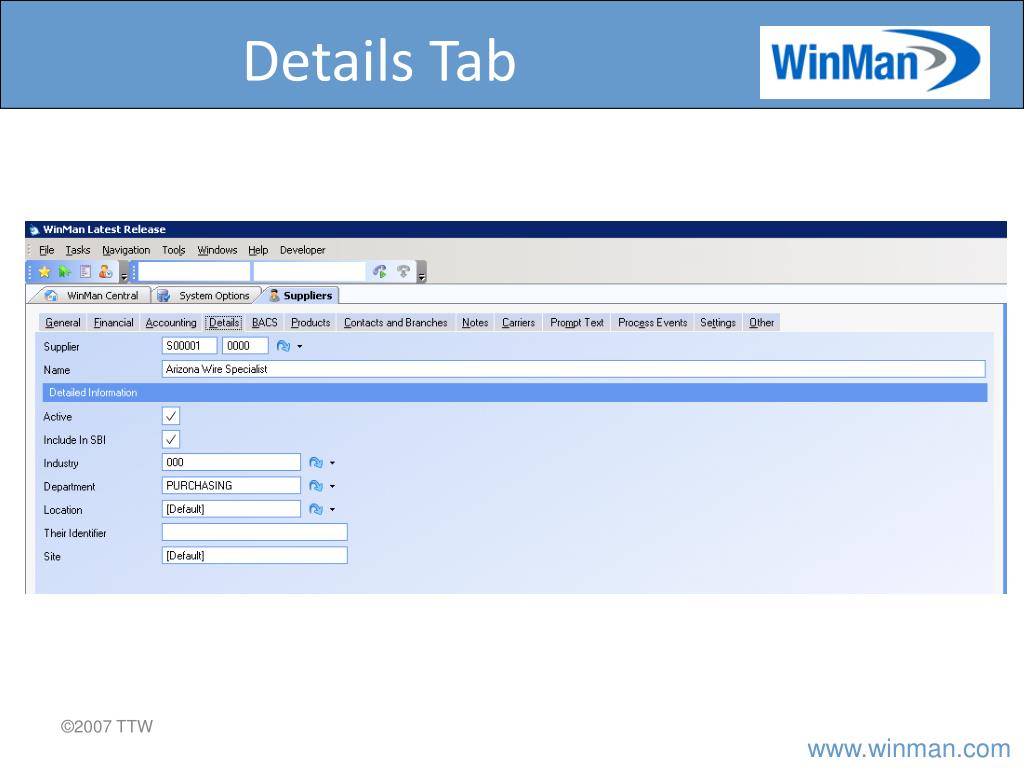Click the Department field showing PURCHASING

click(231, 486)
